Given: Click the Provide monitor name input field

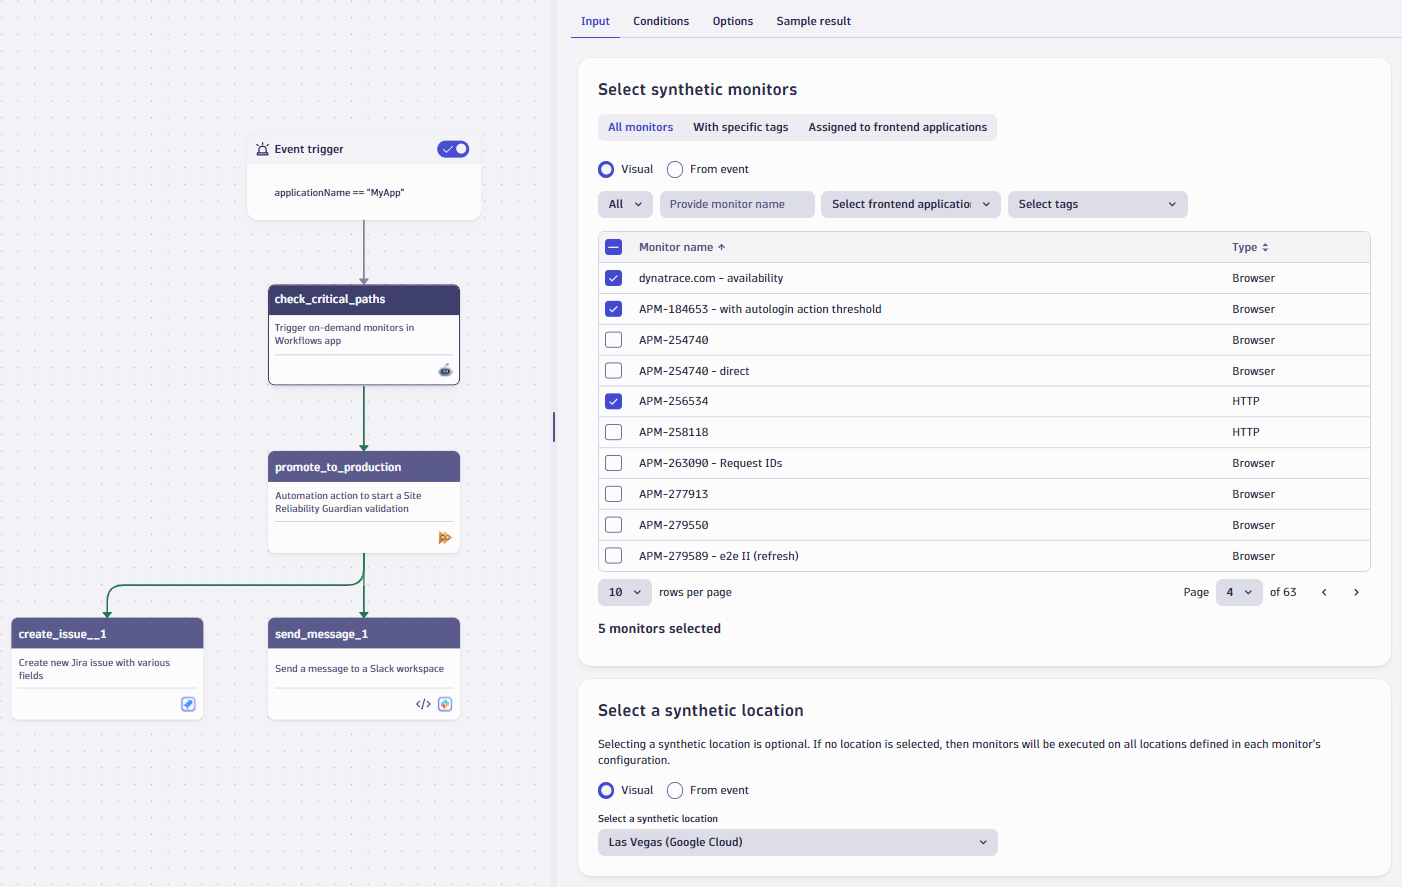Looking at the screenshot, I should click(736, 204).
